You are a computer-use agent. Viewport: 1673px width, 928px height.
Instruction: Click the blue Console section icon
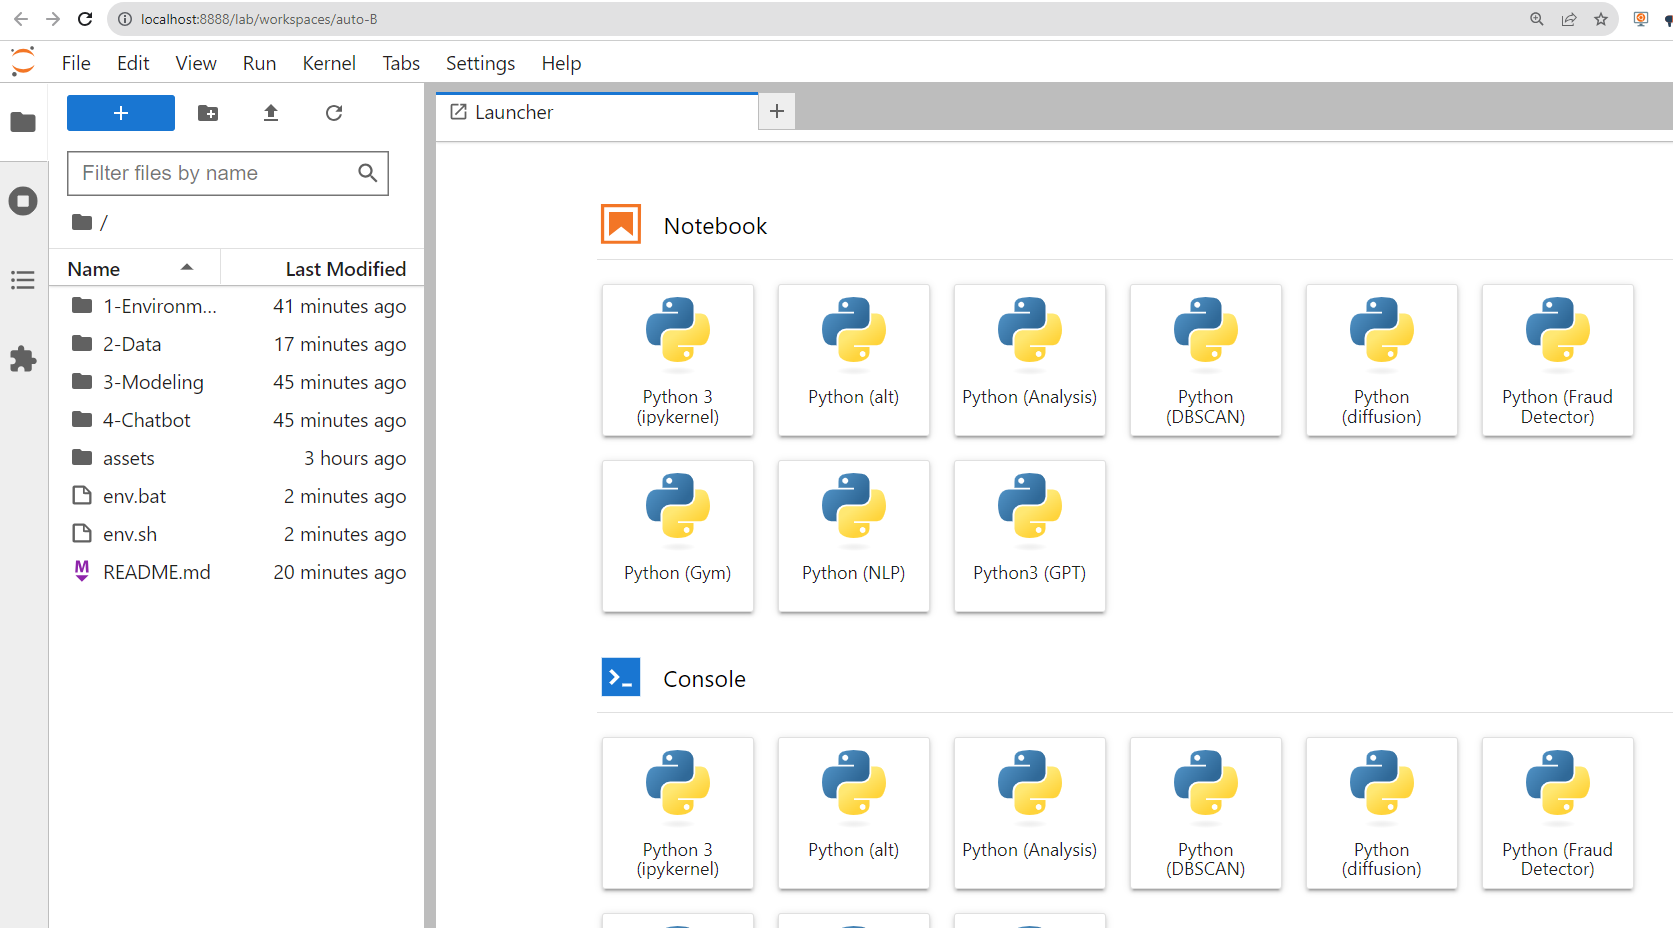pyautogui.click(x=621, y=677)
